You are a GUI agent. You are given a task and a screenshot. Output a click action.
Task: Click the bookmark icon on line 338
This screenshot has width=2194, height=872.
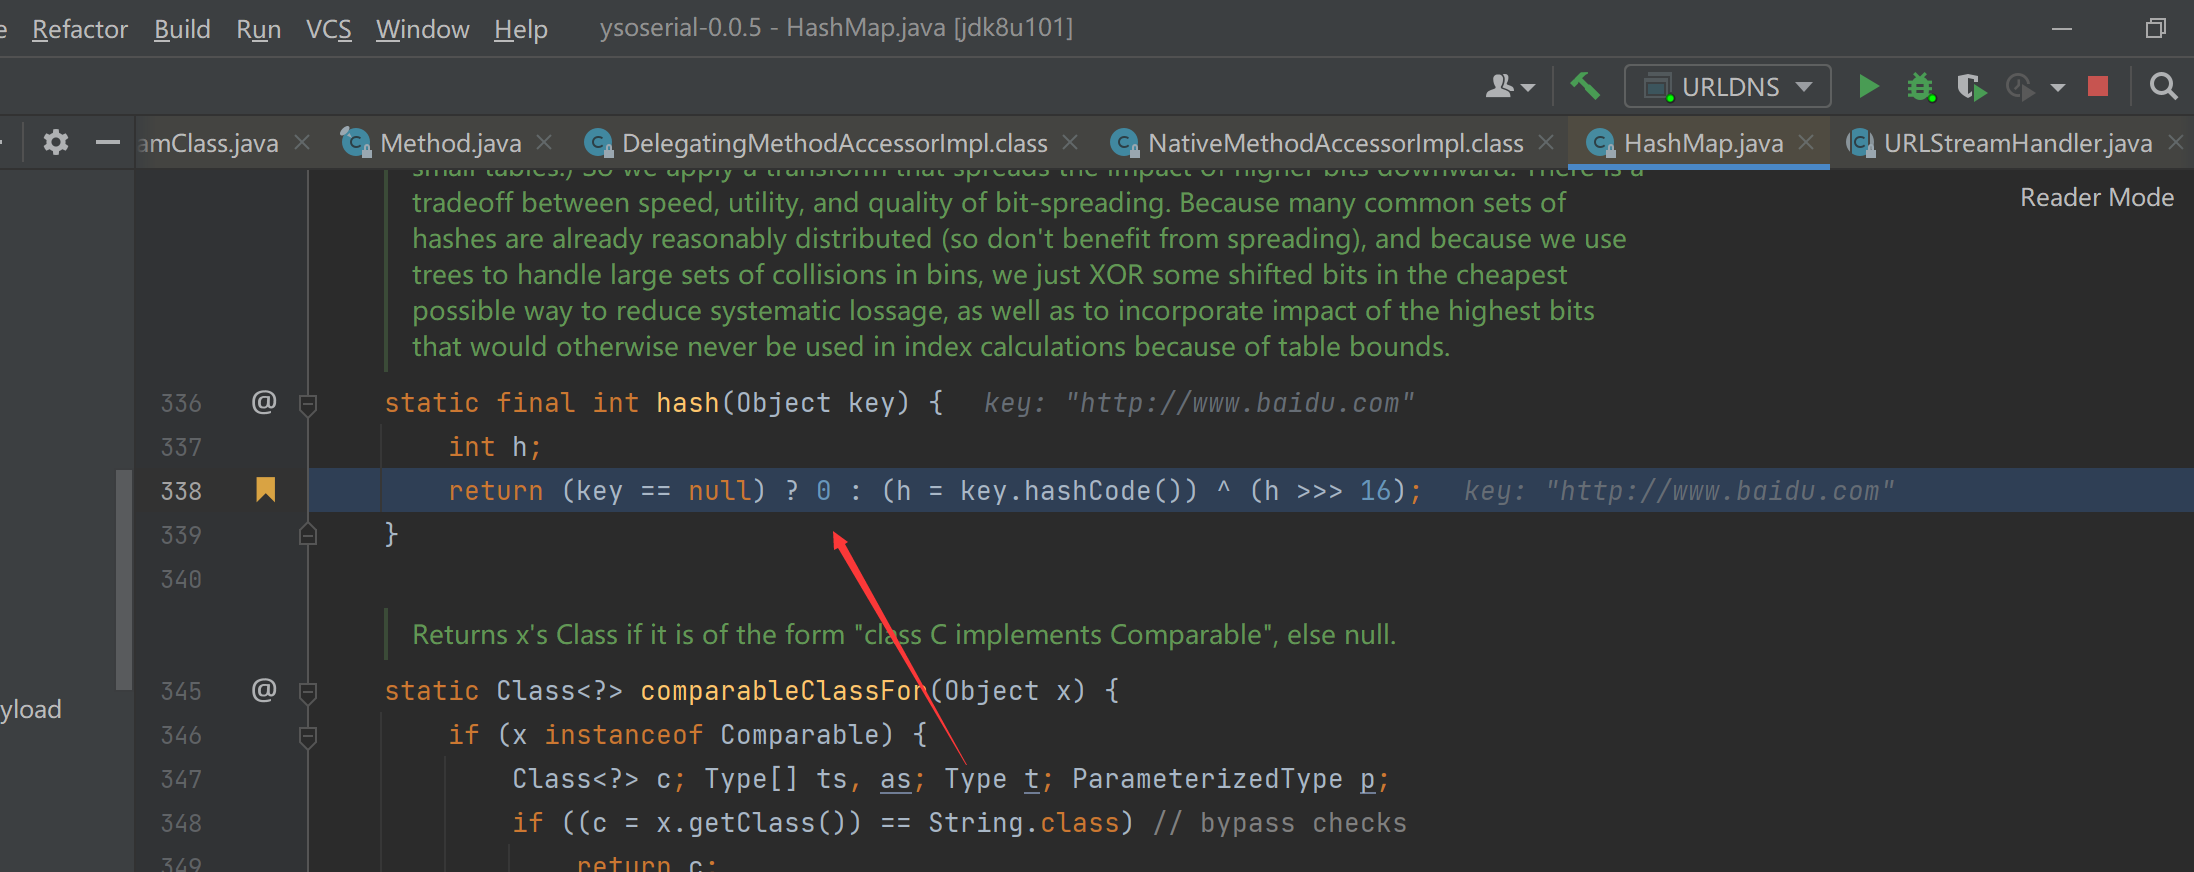(x=265, y=490)
